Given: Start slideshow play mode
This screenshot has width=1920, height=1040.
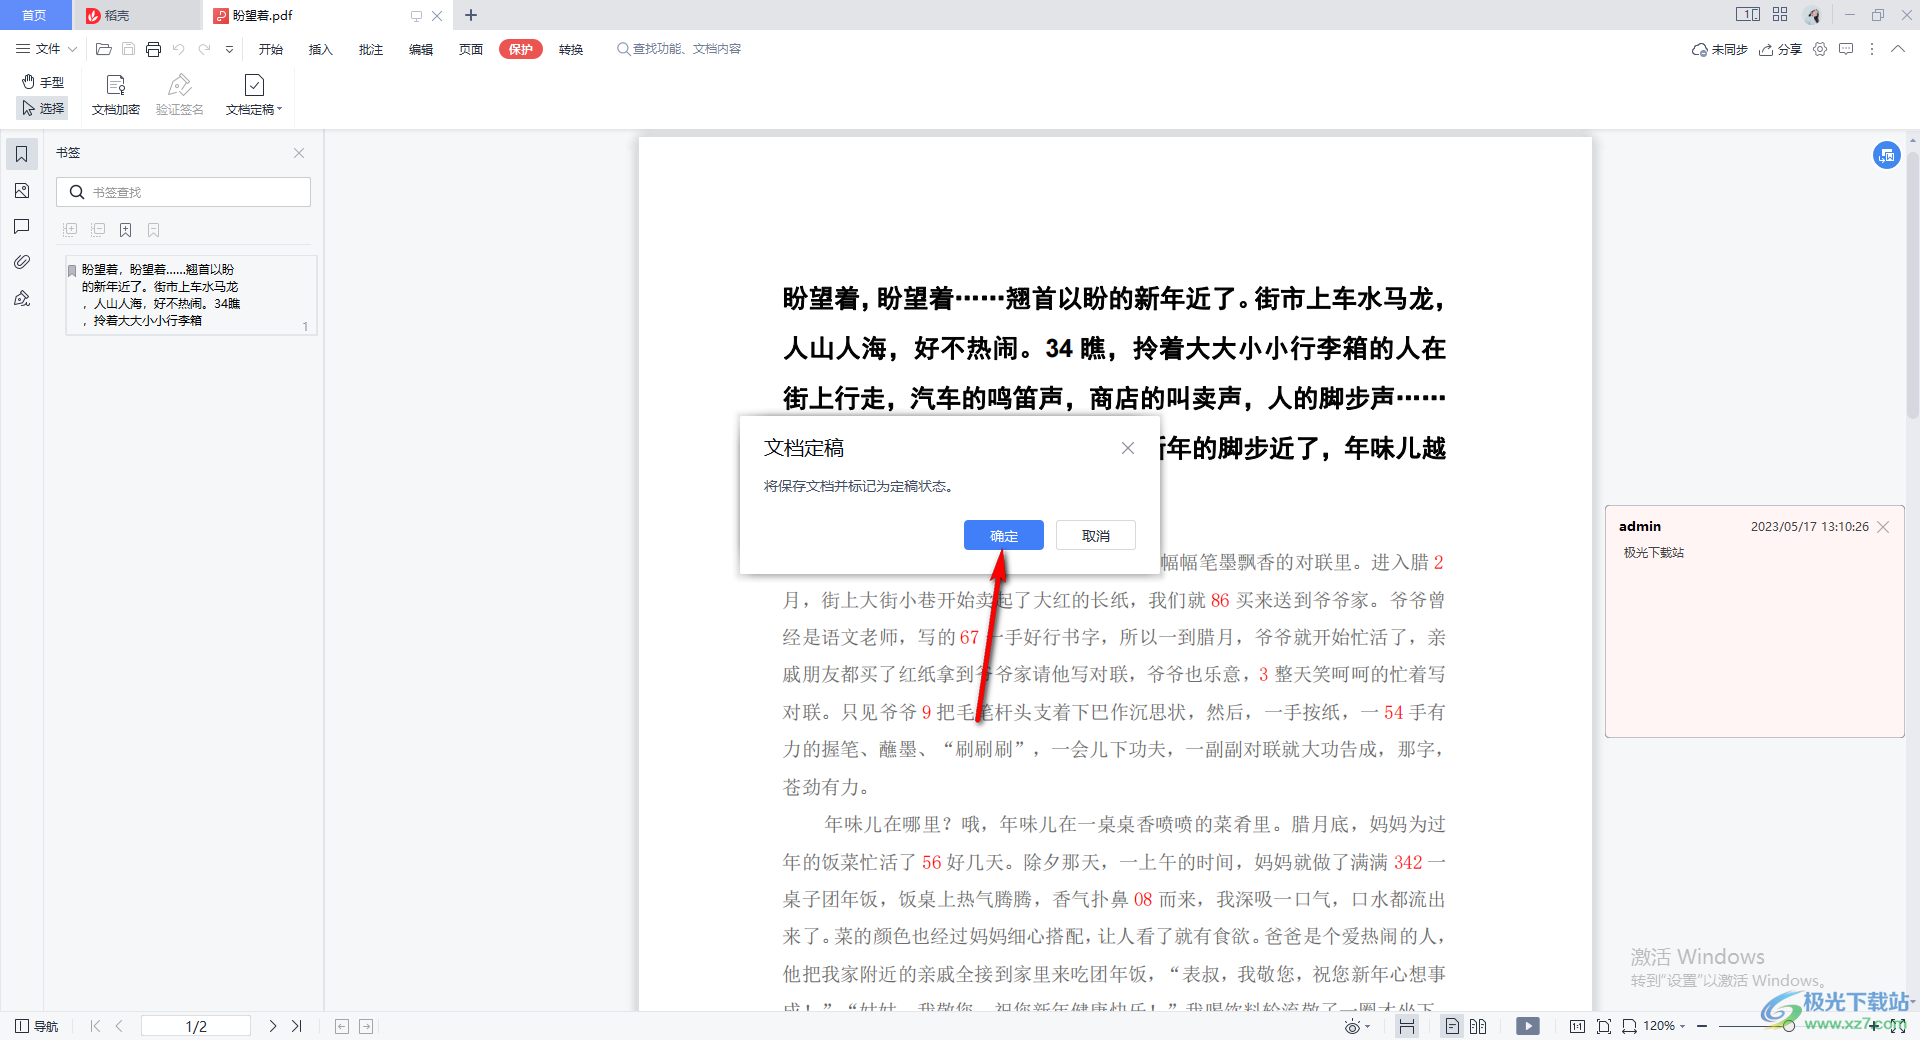Looking at the screenshot, I should tap(1528, 1026).
